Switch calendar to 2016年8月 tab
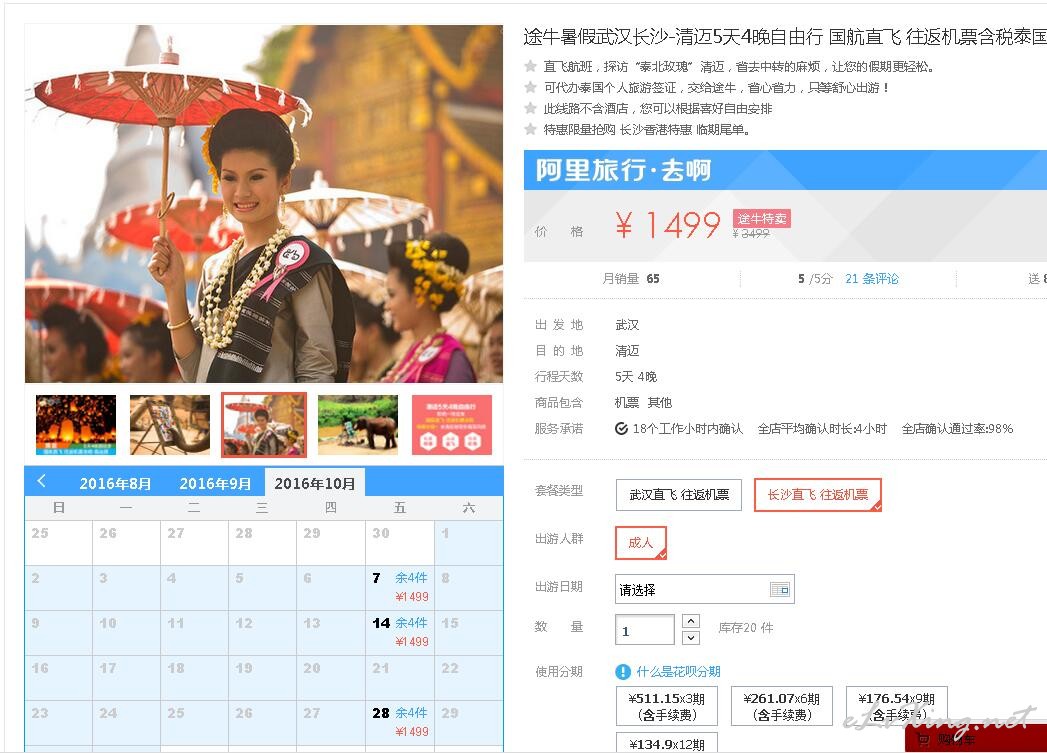The image size is (1047, 753). pos(115,483)
